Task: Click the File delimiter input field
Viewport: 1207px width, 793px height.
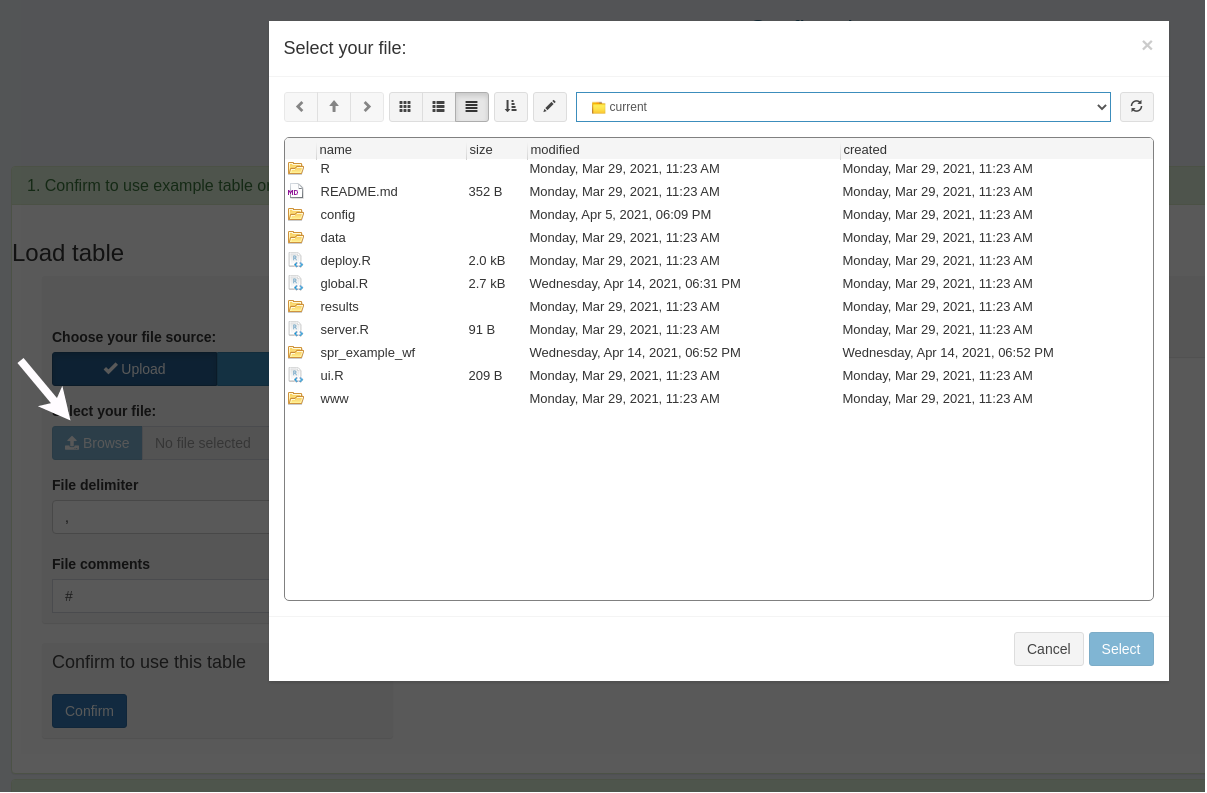Action: (x=161, y=517)
